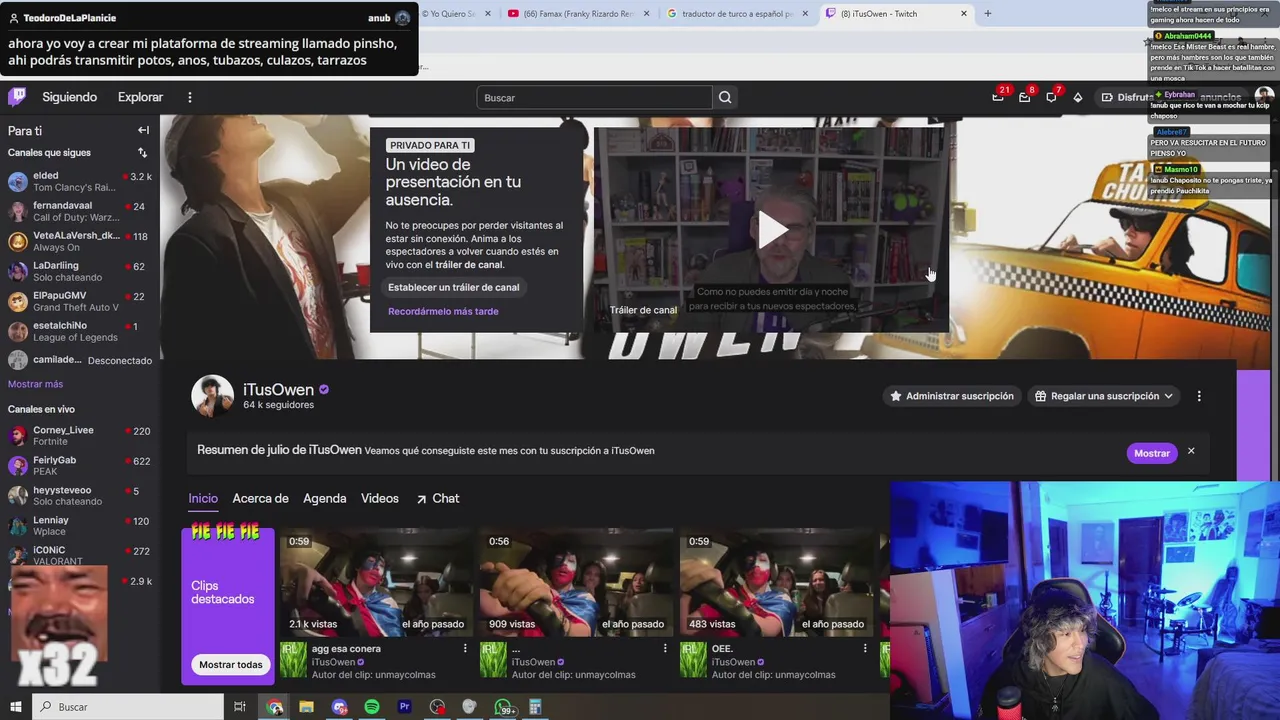Open Corney_Livee channel in sidebar
Viewport: 1280px width, 720px height.
(x=80, y=436)
